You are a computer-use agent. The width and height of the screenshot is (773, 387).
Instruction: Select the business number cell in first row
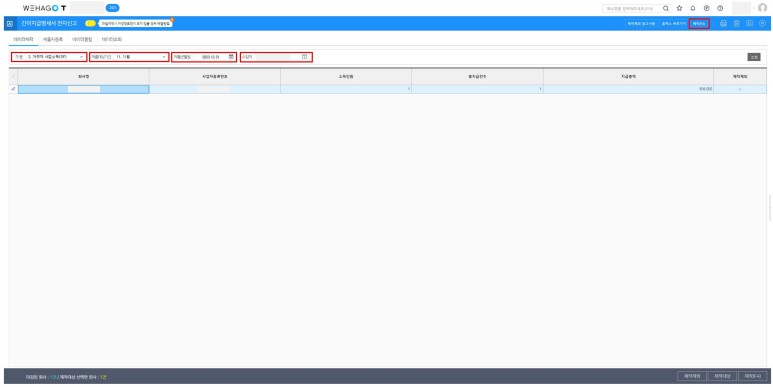tap(215, 89)
